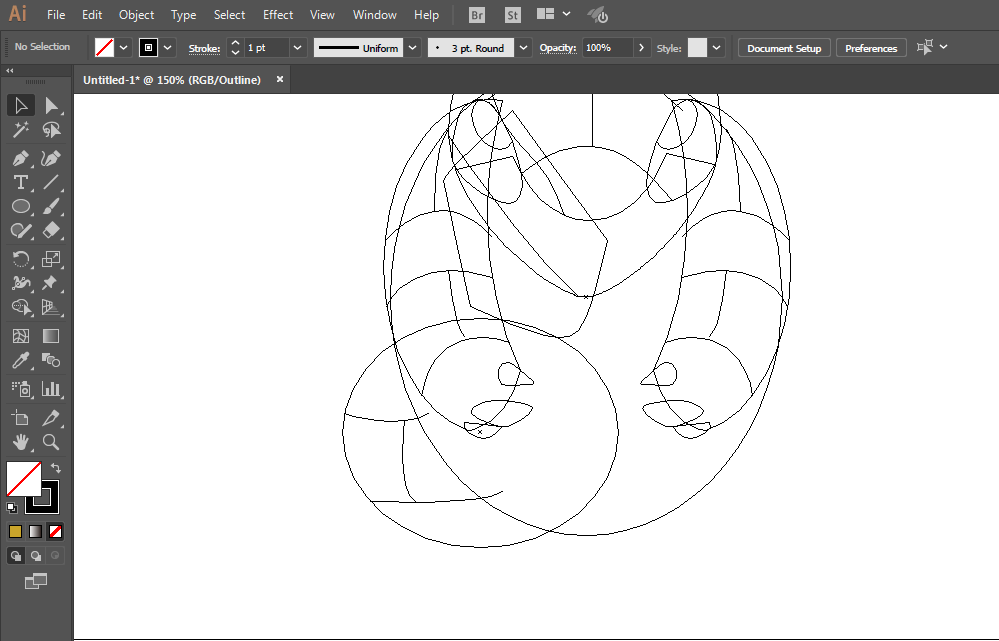Viewport: 999px width, 641px height.
Task: Activate the Gradient tool
Action: click(x=51, y=336)
